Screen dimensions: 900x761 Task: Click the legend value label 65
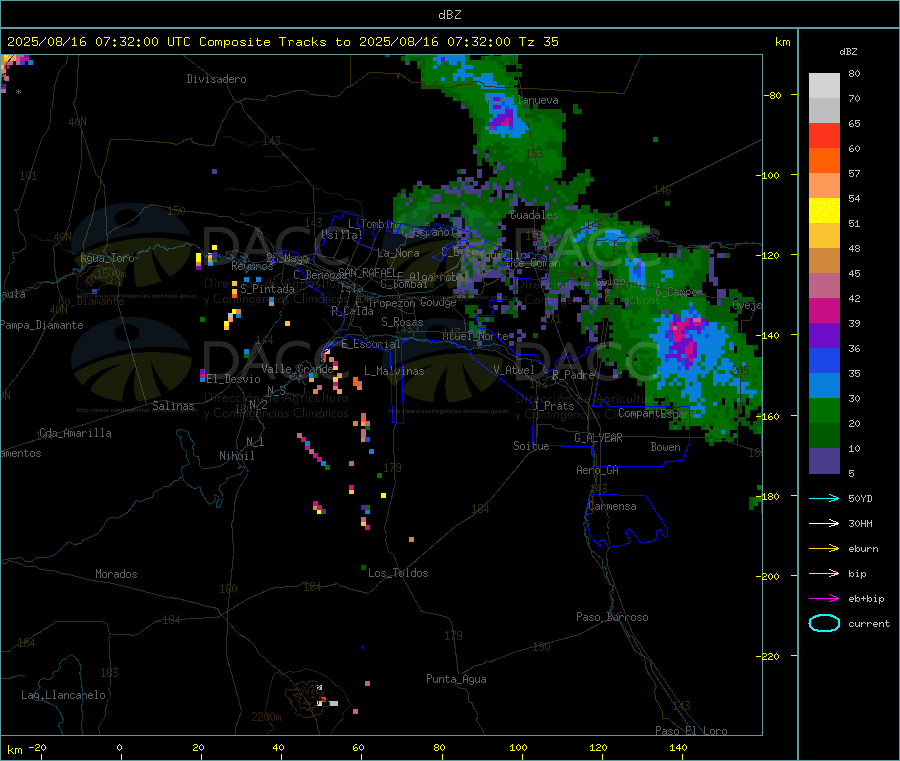(x=854, y=123)
